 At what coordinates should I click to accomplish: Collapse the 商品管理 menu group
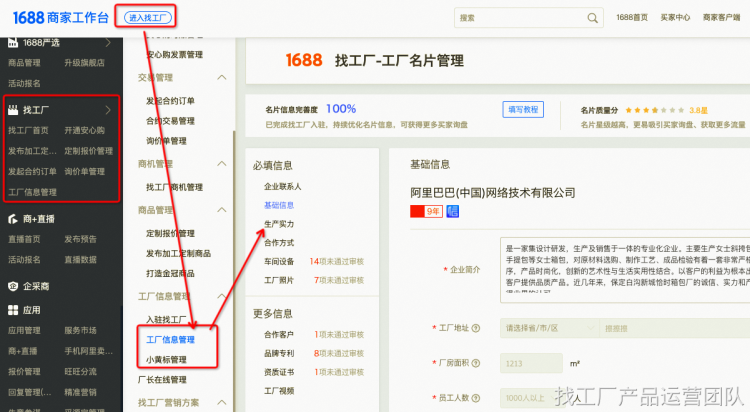click(221, 210)
